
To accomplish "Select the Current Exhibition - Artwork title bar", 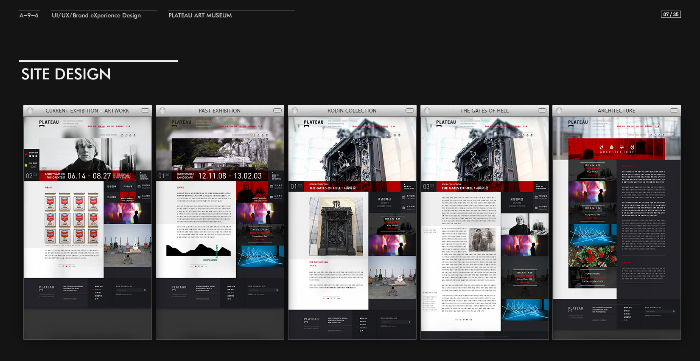I will pos(88,111).
